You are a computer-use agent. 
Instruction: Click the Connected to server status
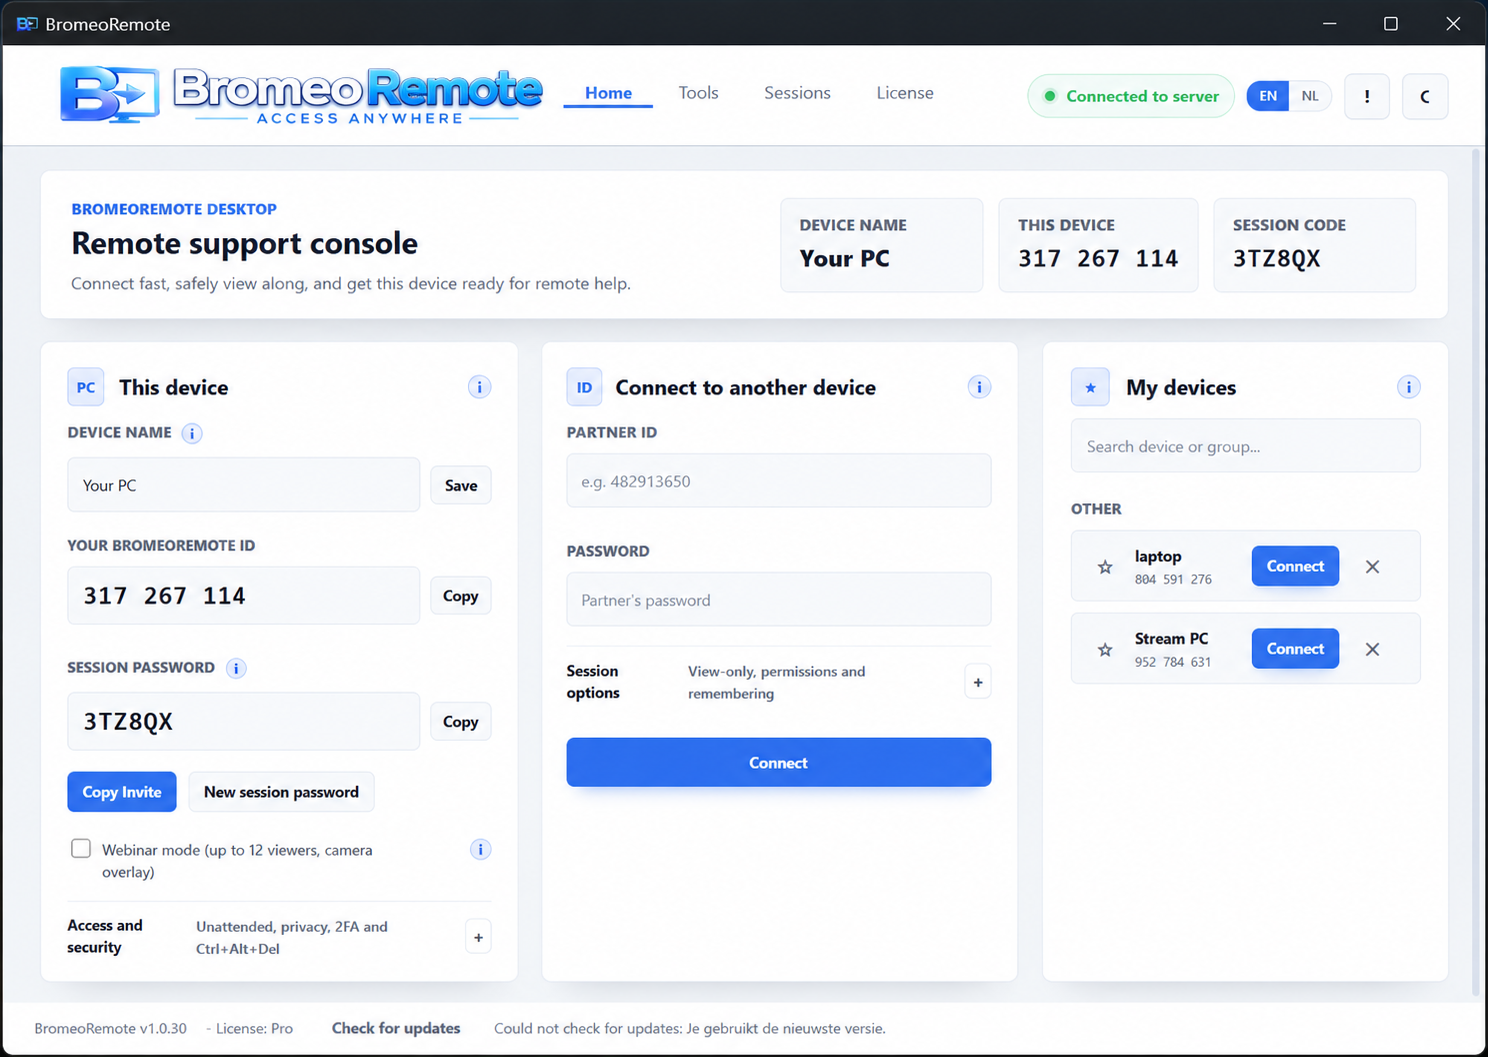1131,96
